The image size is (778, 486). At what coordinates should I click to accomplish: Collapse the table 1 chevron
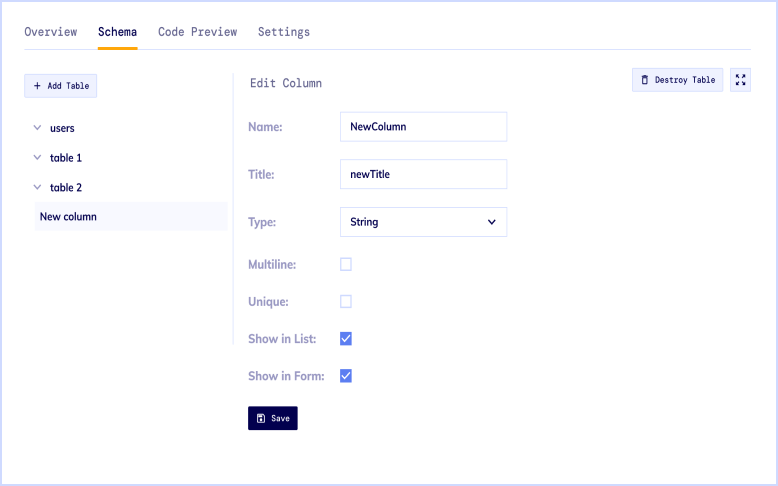[37, 158]
